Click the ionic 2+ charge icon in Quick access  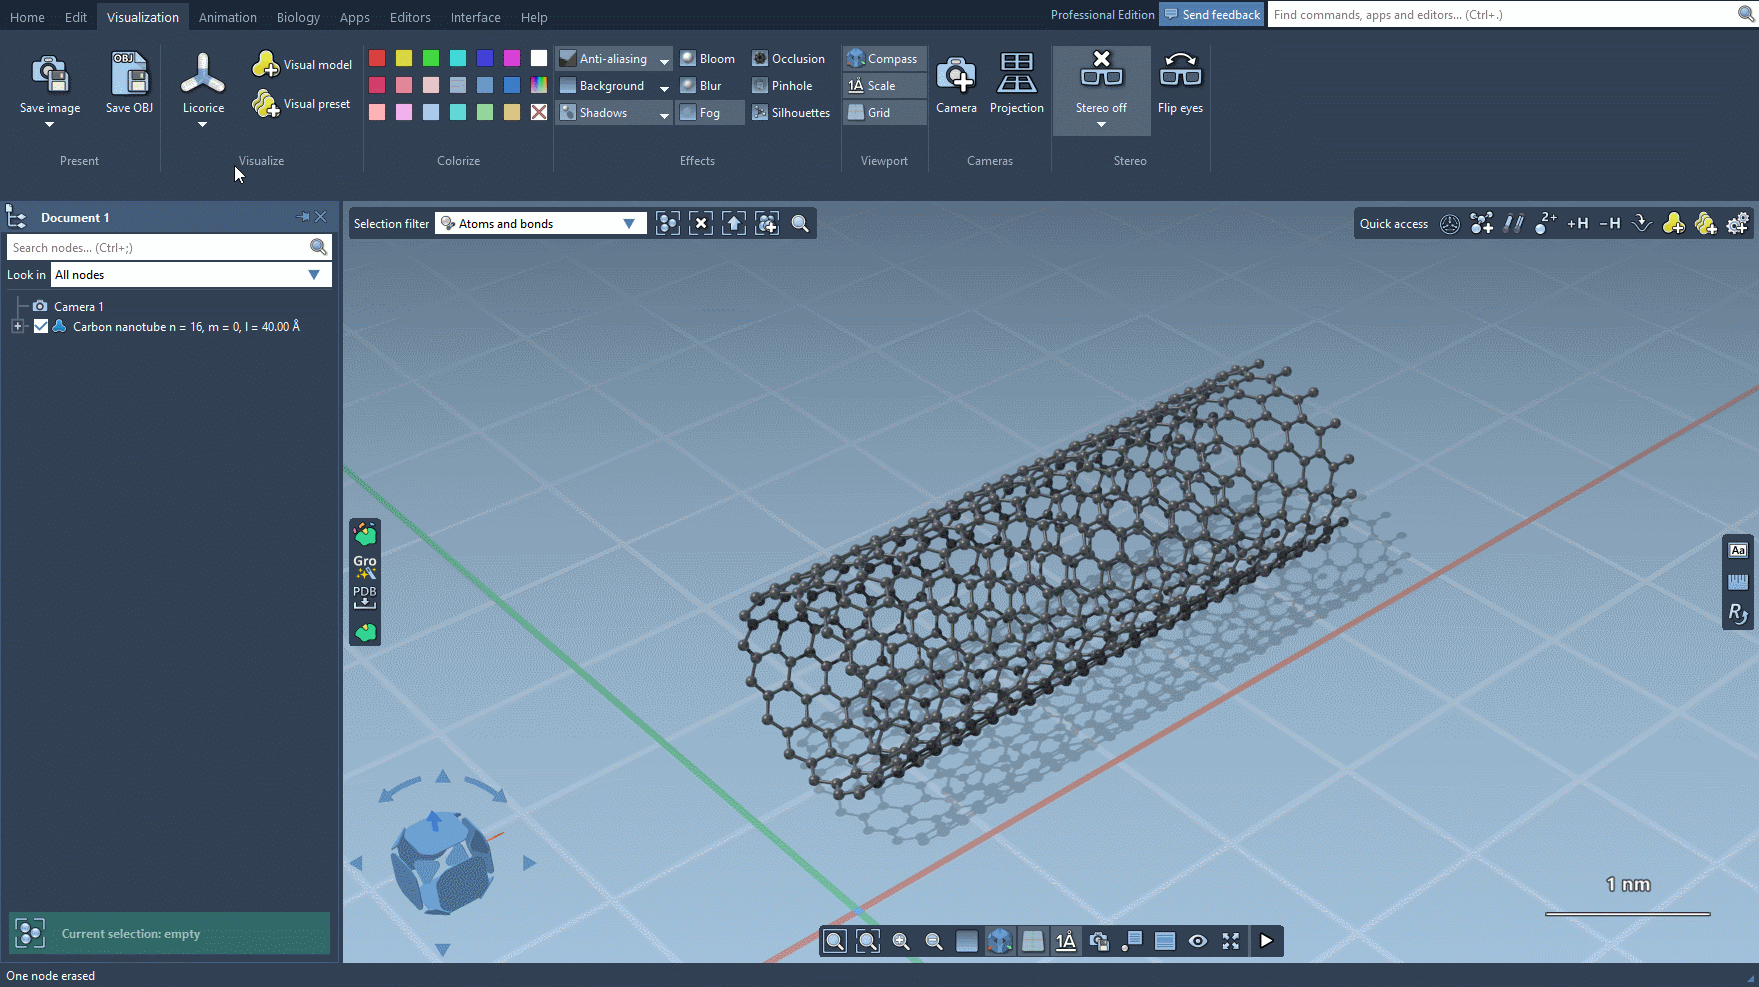pyautogui.click(x=1546, y=223)
